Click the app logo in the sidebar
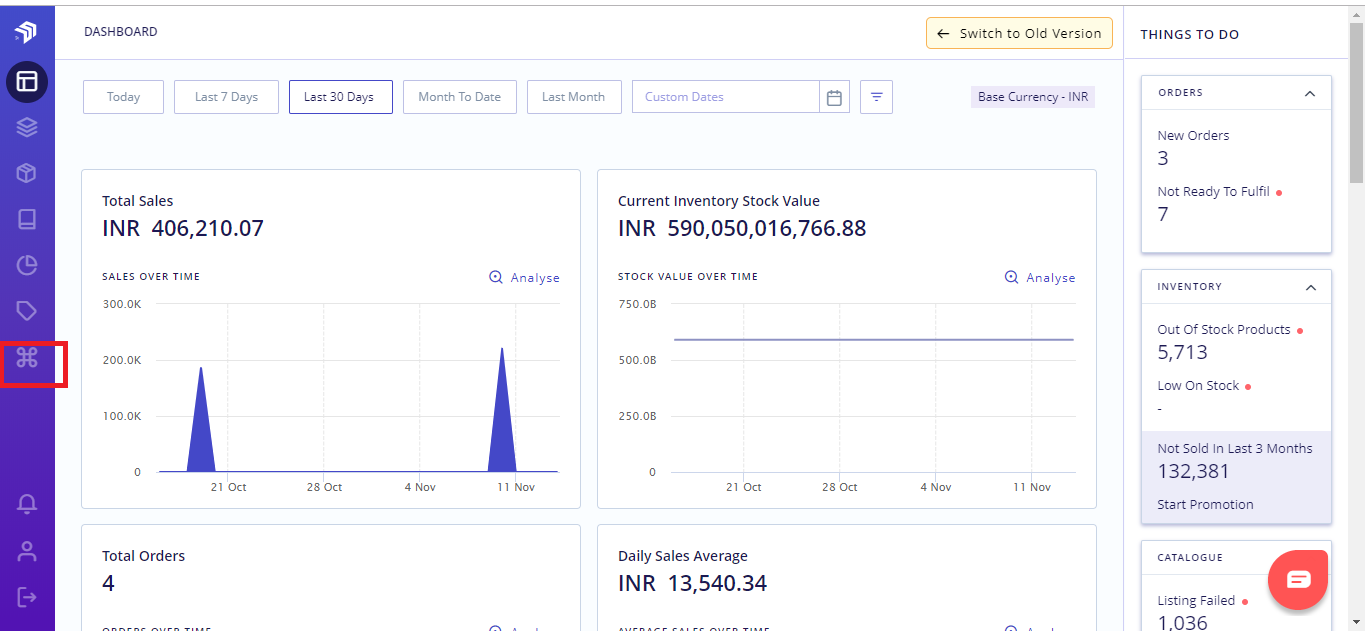 (27, 32)
